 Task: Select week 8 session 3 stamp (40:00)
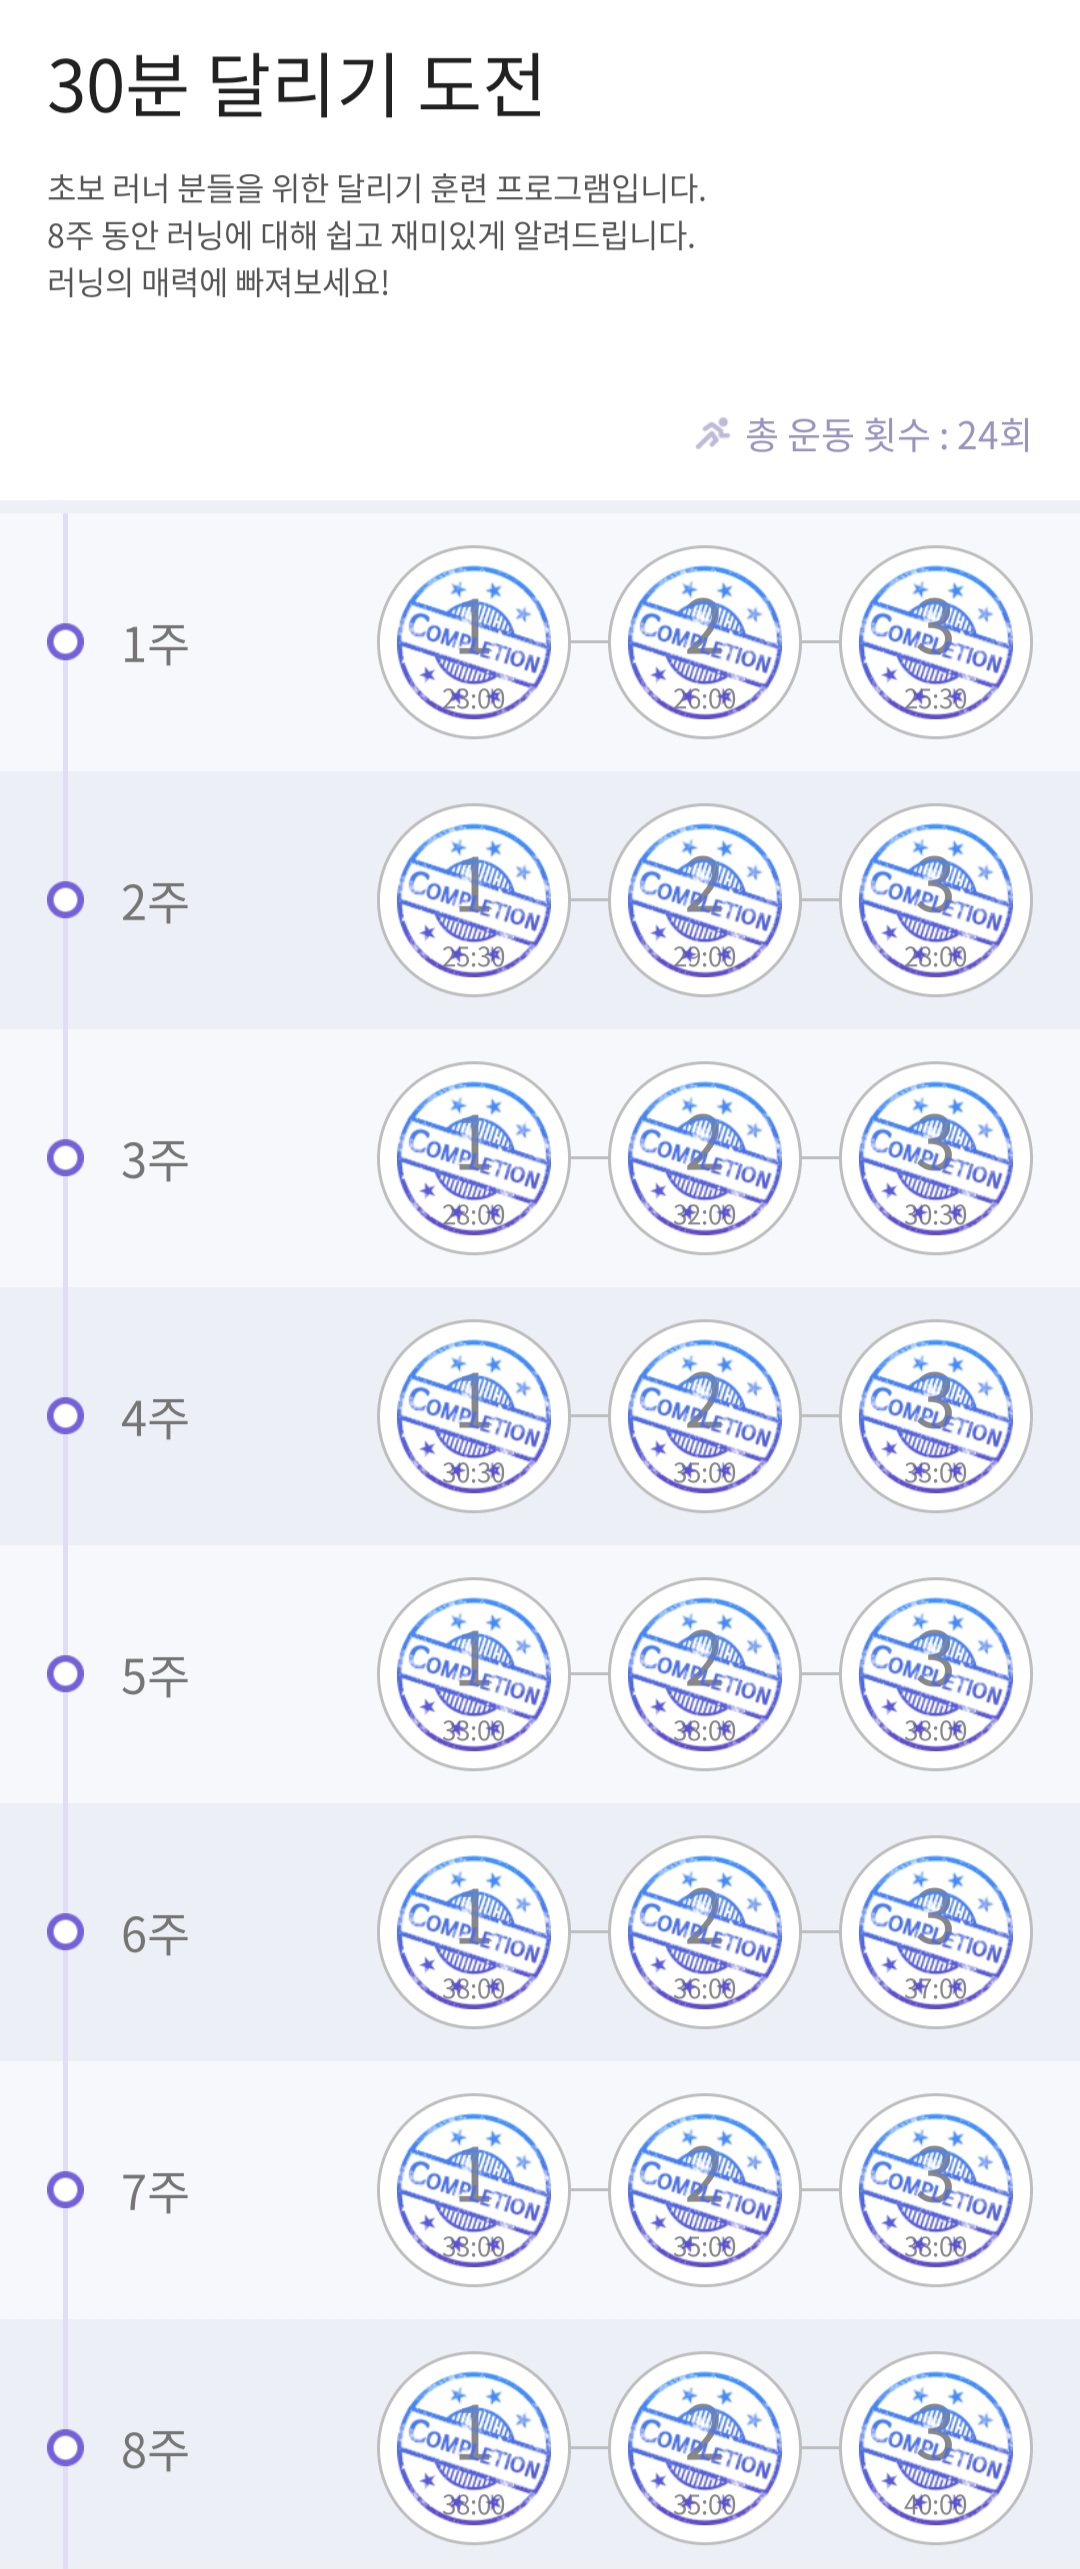pyautogui.click(x=936, y=2448)
